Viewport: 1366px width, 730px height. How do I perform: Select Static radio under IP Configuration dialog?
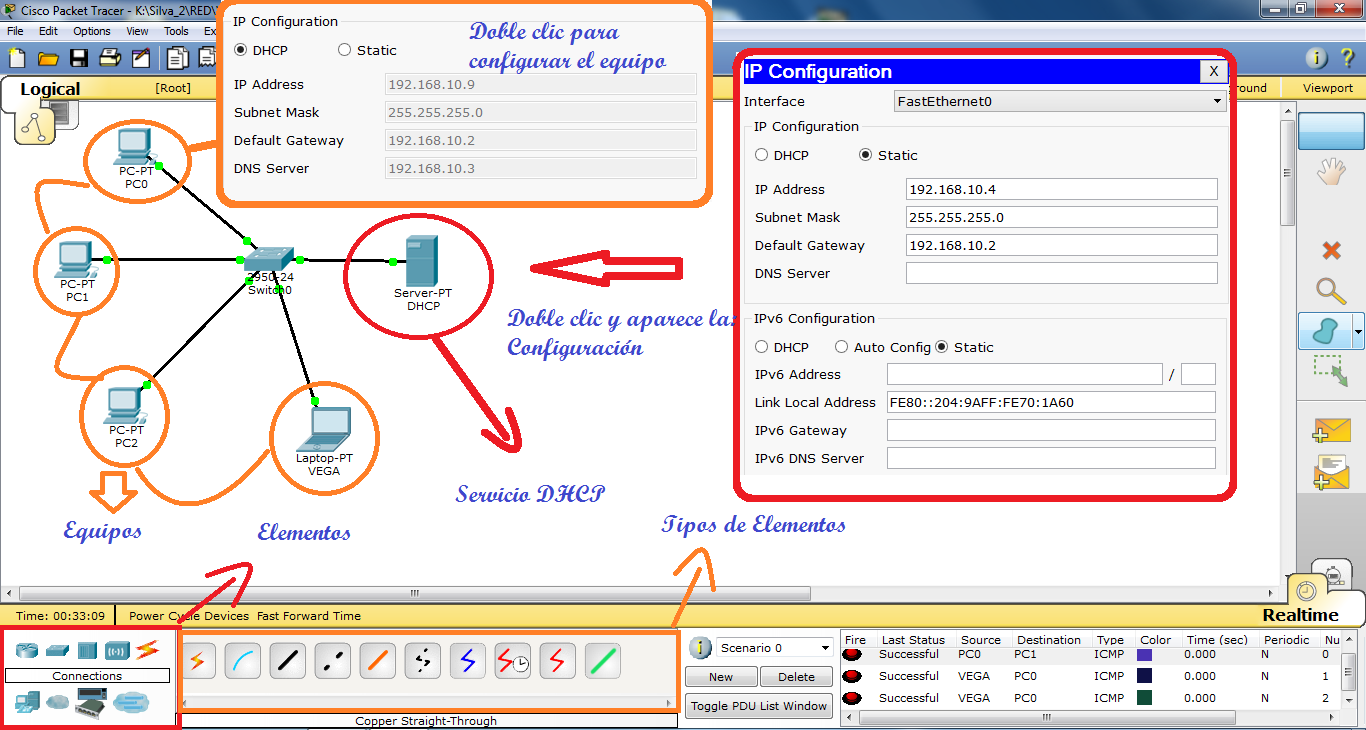click(866, 155)
